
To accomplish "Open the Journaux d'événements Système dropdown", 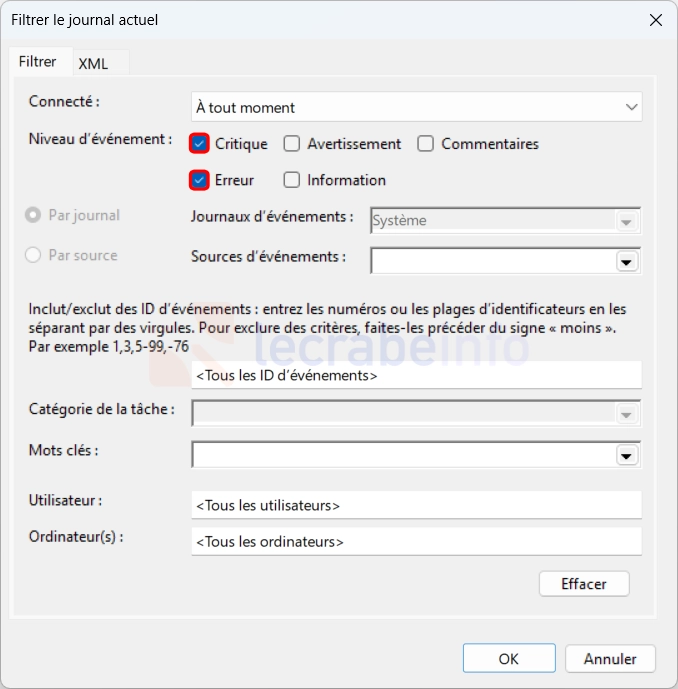I will pos(505,221).
